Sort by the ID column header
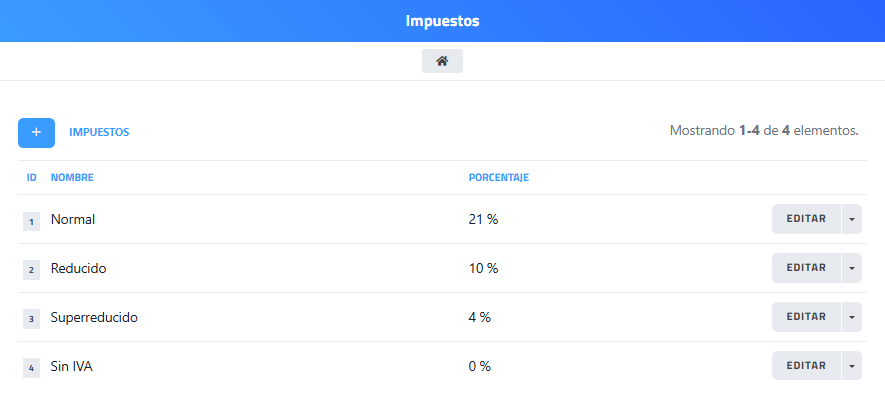This screenshot has height=407, width=885. [x=32, y=178]
